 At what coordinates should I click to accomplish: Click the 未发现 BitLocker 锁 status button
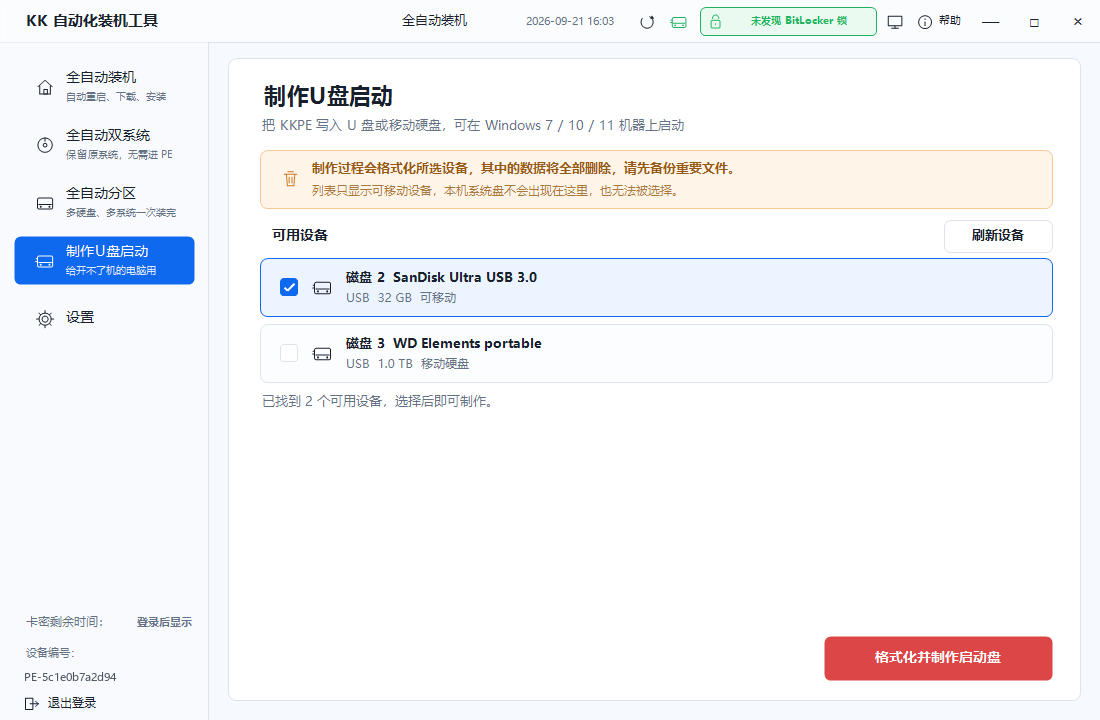[788, 22]
